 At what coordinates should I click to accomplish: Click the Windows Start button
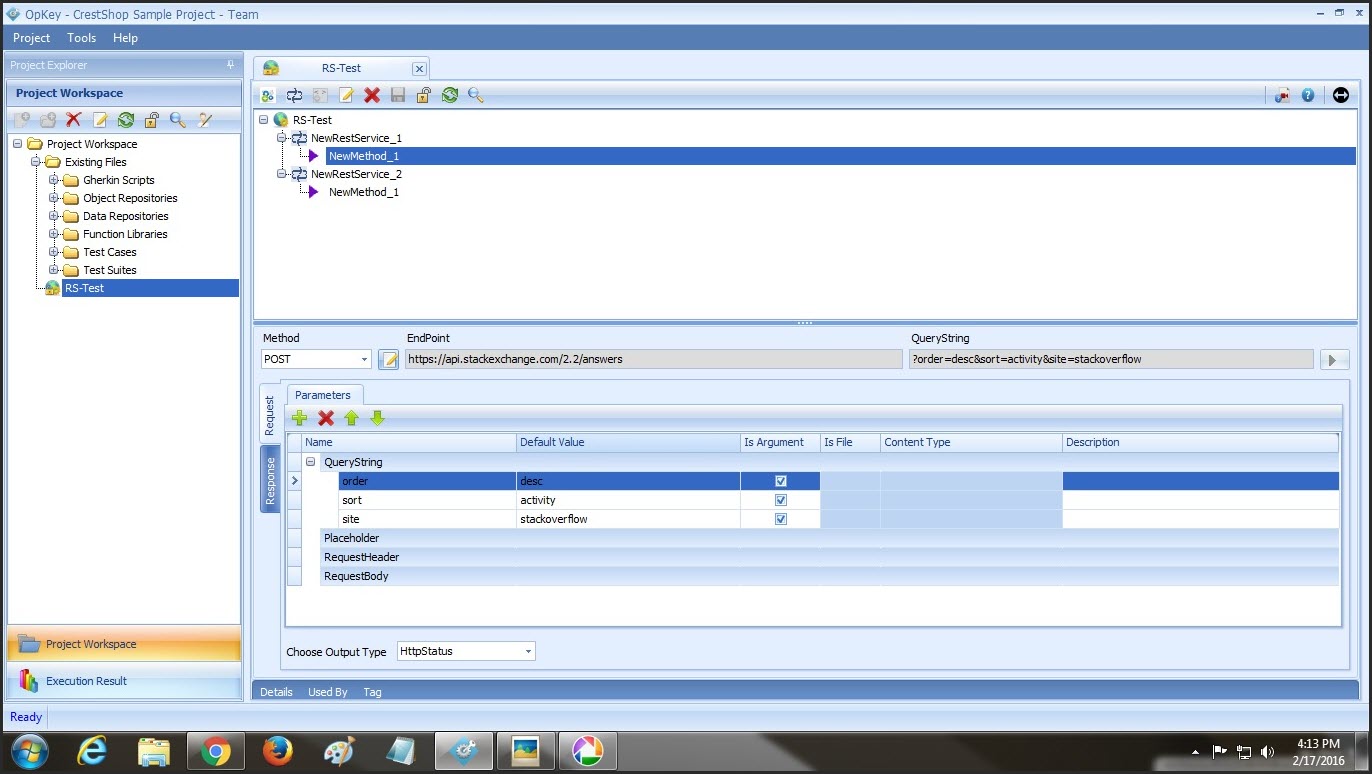[x=29, y=751]
